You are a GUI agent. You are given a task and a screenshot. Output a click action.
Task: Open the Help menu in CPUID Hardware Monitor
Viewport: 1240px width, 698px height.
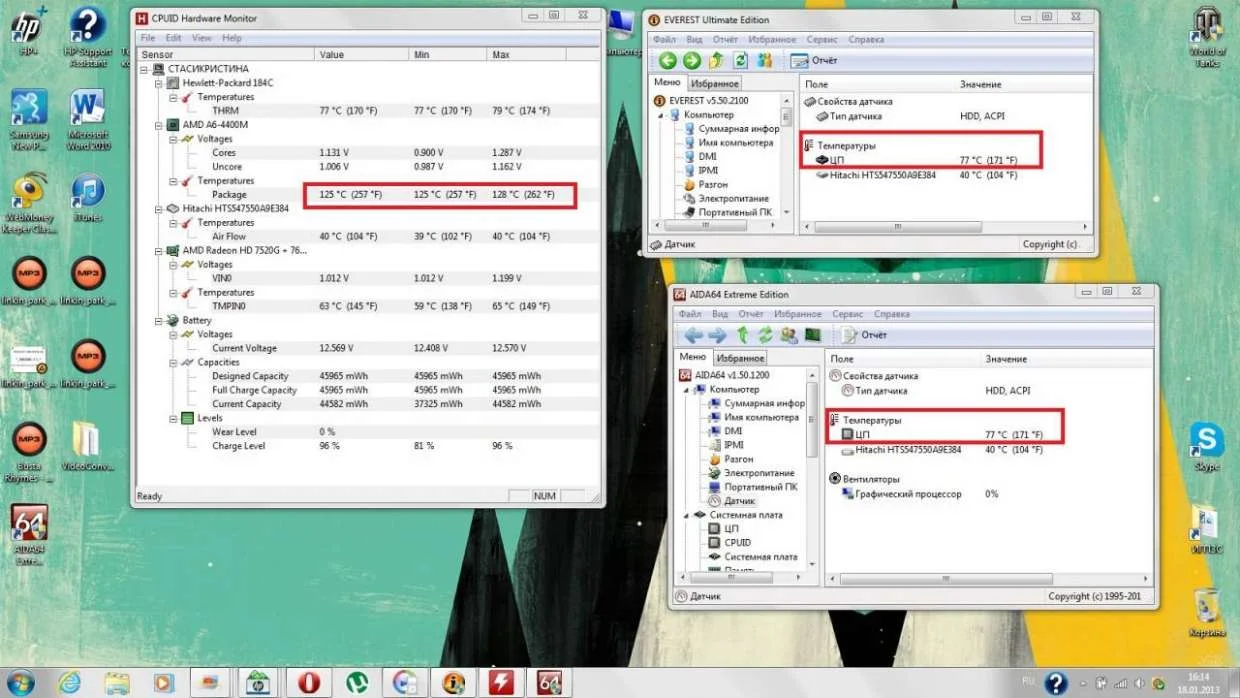coord(232,38)
